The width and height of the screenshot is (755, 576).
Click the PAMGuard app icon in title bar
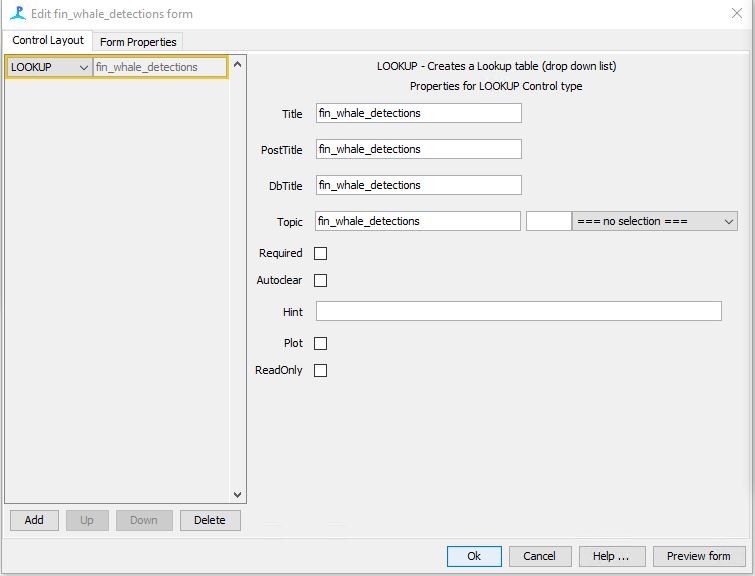pos(17,14)
